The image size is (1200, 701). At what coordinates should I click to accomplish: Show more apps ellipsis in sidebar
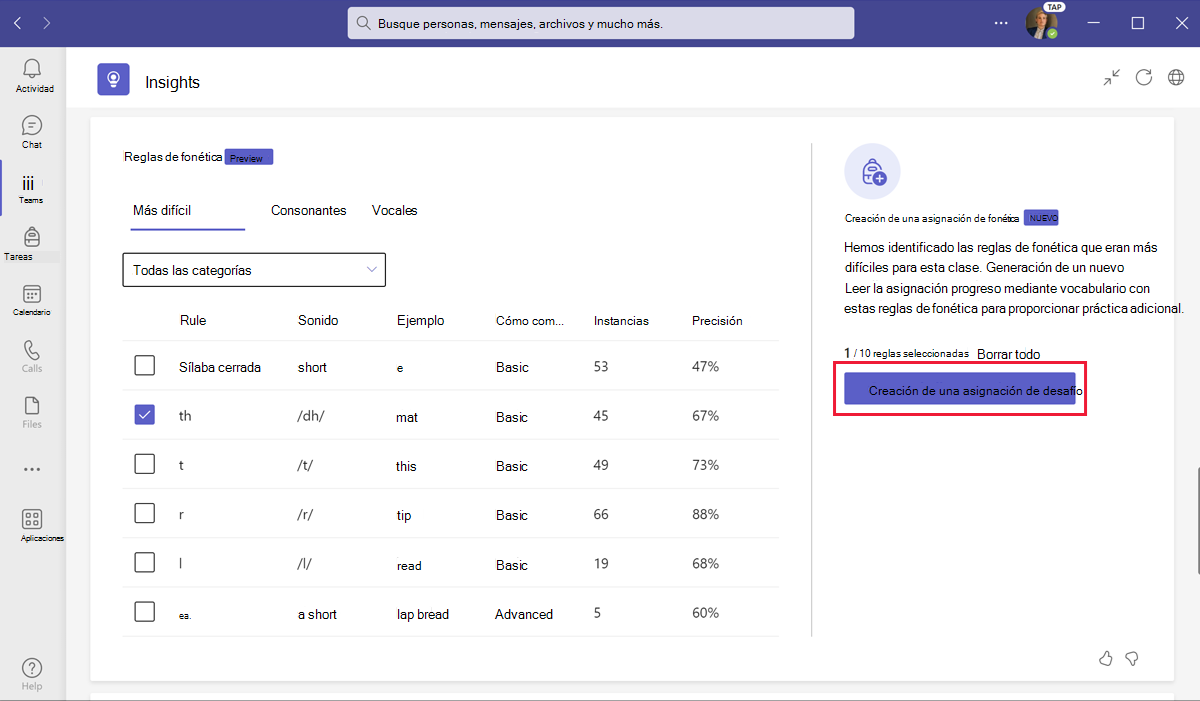point(32,468)
